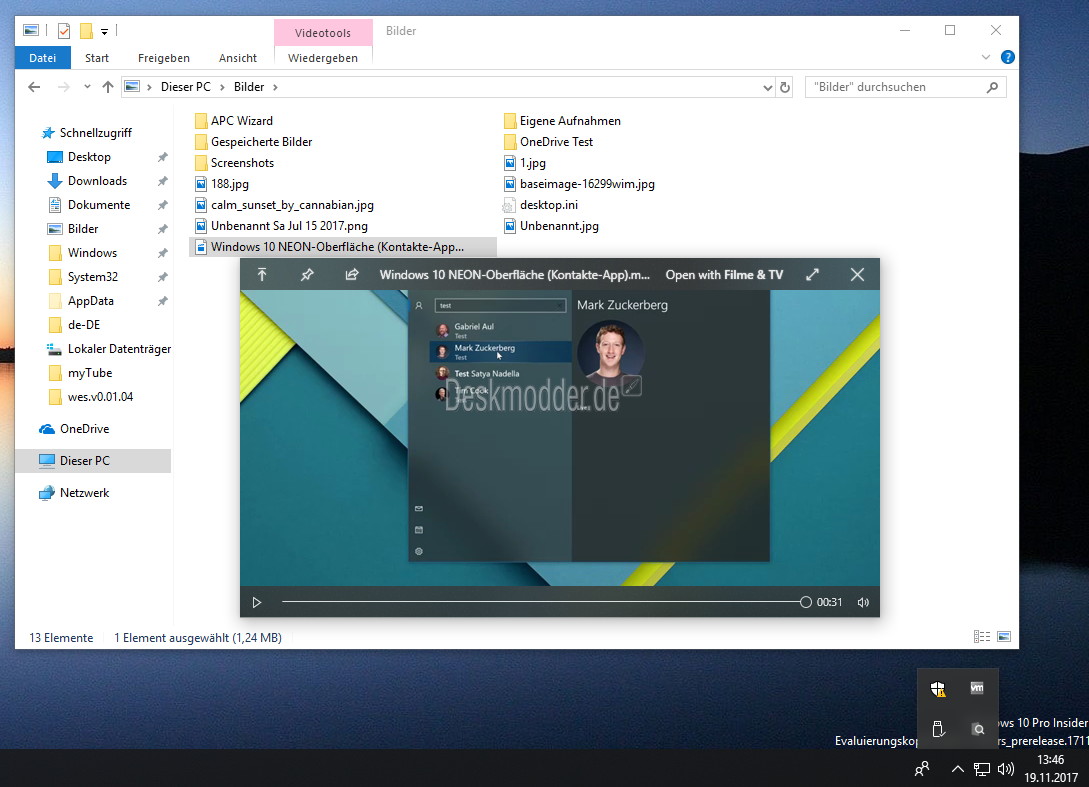Image resolution: width=1089 pixels, height=787 pixels.
Task: Open Dokumente in the sidebar
Action: (99, 205)
